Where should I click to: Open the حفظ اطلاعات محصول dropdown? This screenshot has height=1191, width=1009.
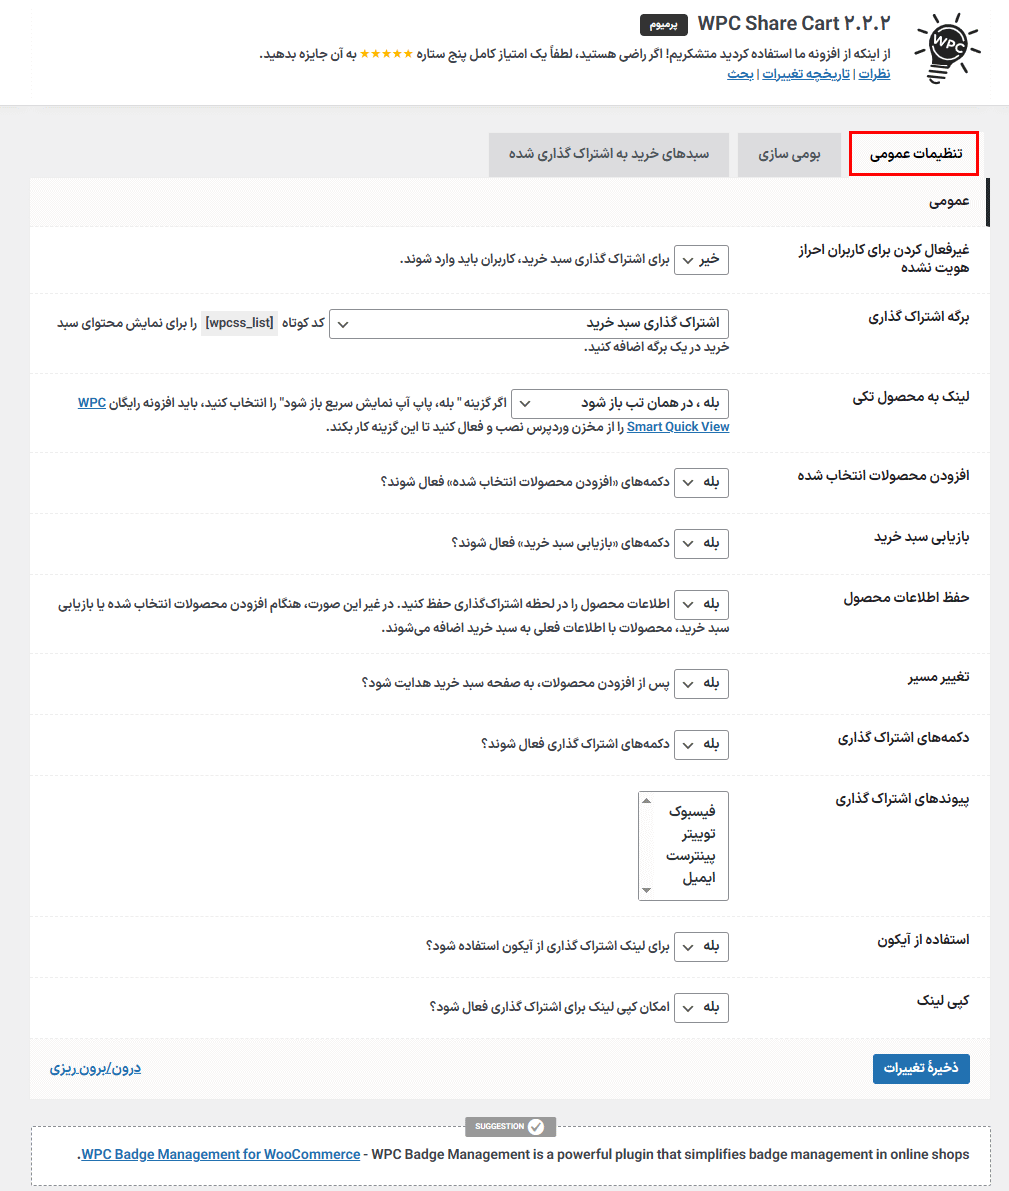(702, 604)
